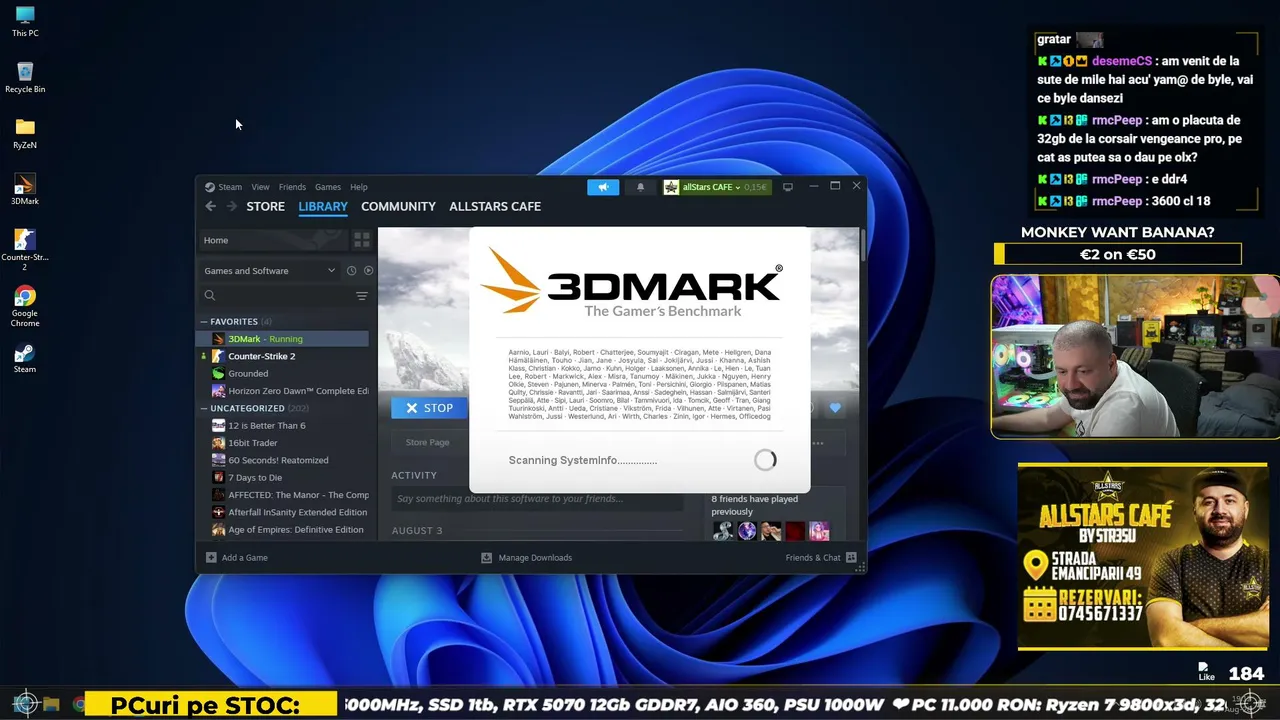Favorite 3DMark with the heart icon
The image size is (1280, 720).
click(835, 408)
